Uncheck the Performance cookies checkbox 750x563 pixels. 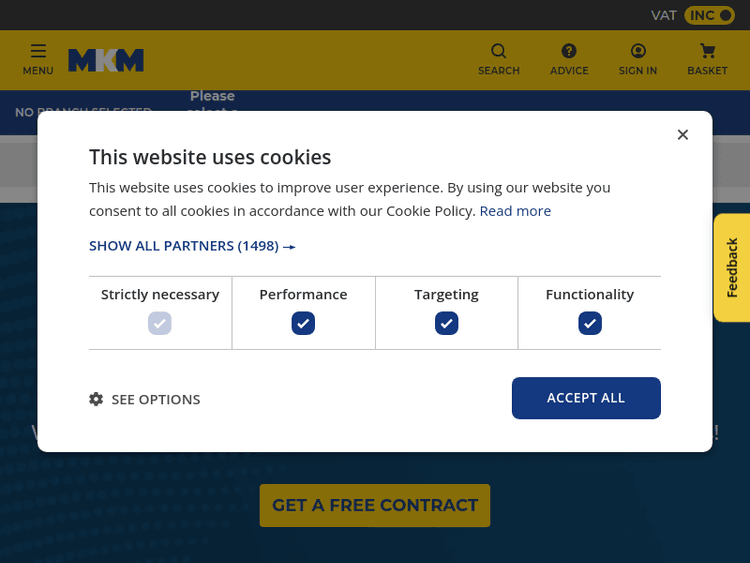(303, 323)
